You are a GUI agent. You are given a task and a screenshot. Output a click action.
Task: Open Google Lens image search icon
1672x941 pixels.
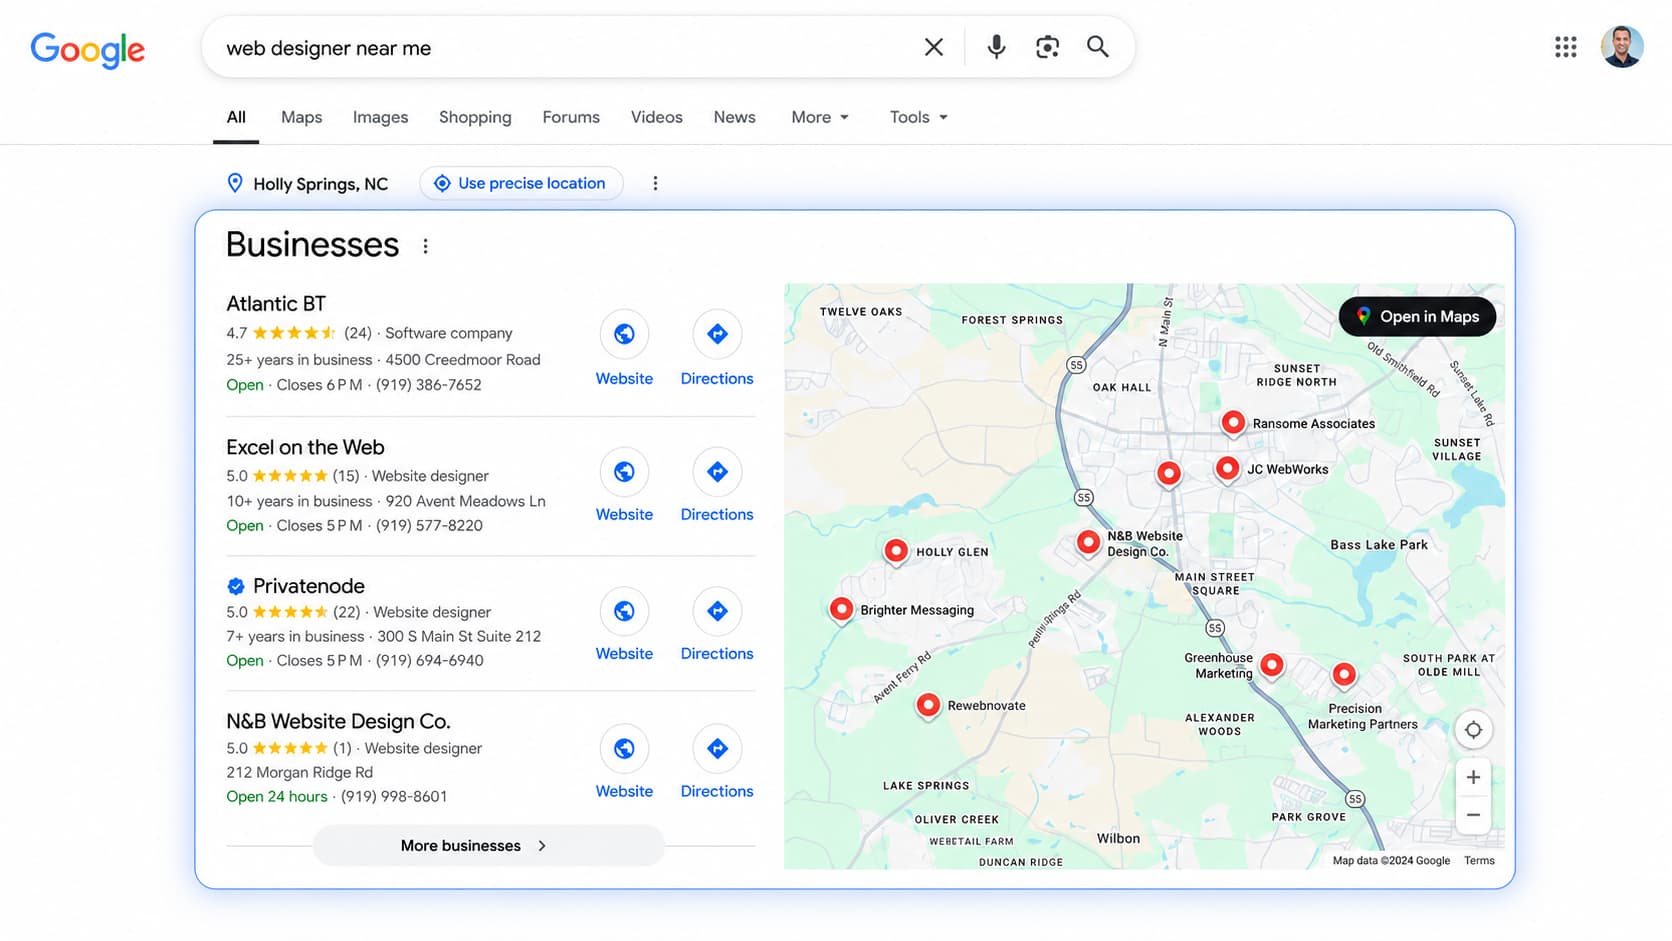[1047, 47]
